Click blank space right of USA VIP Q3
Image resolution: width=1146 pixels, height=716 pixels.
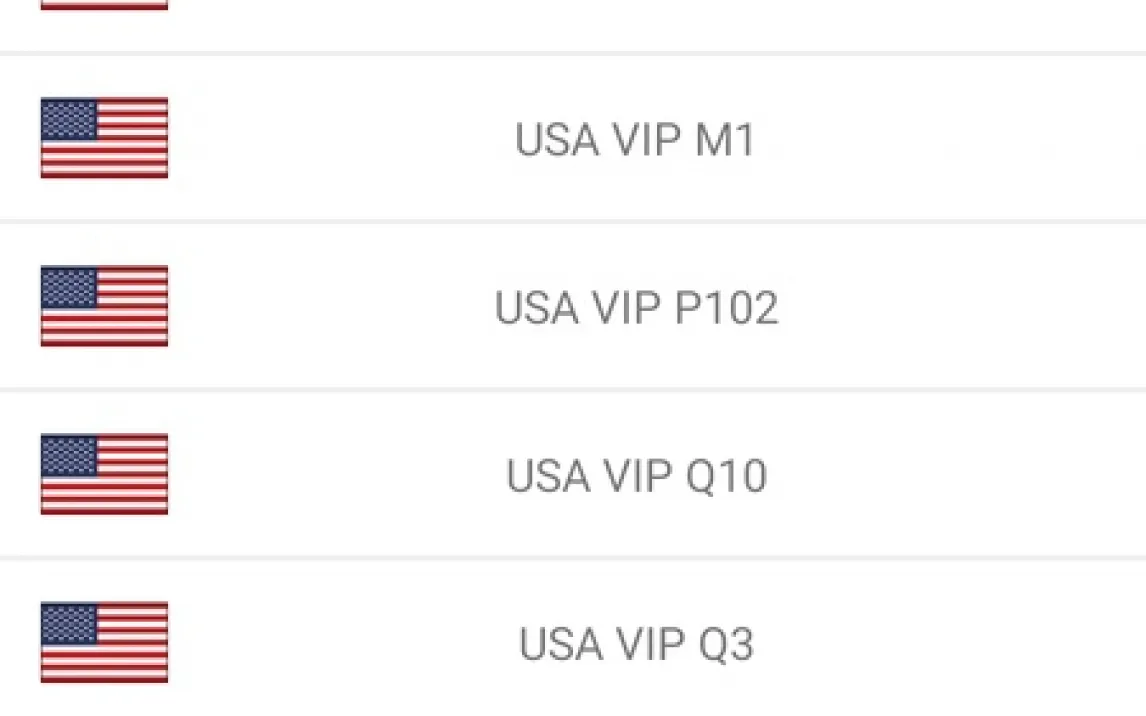[x=950, y=639]
